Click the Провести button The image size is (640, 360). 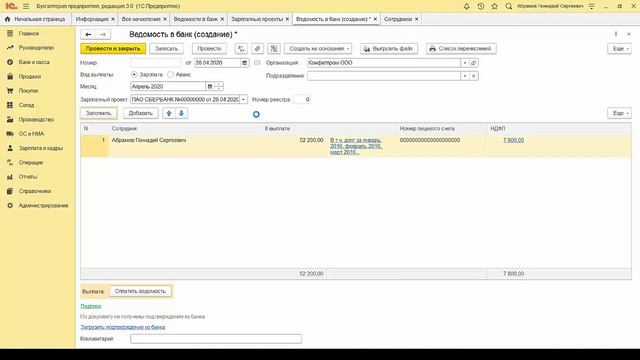pos(209,49)
